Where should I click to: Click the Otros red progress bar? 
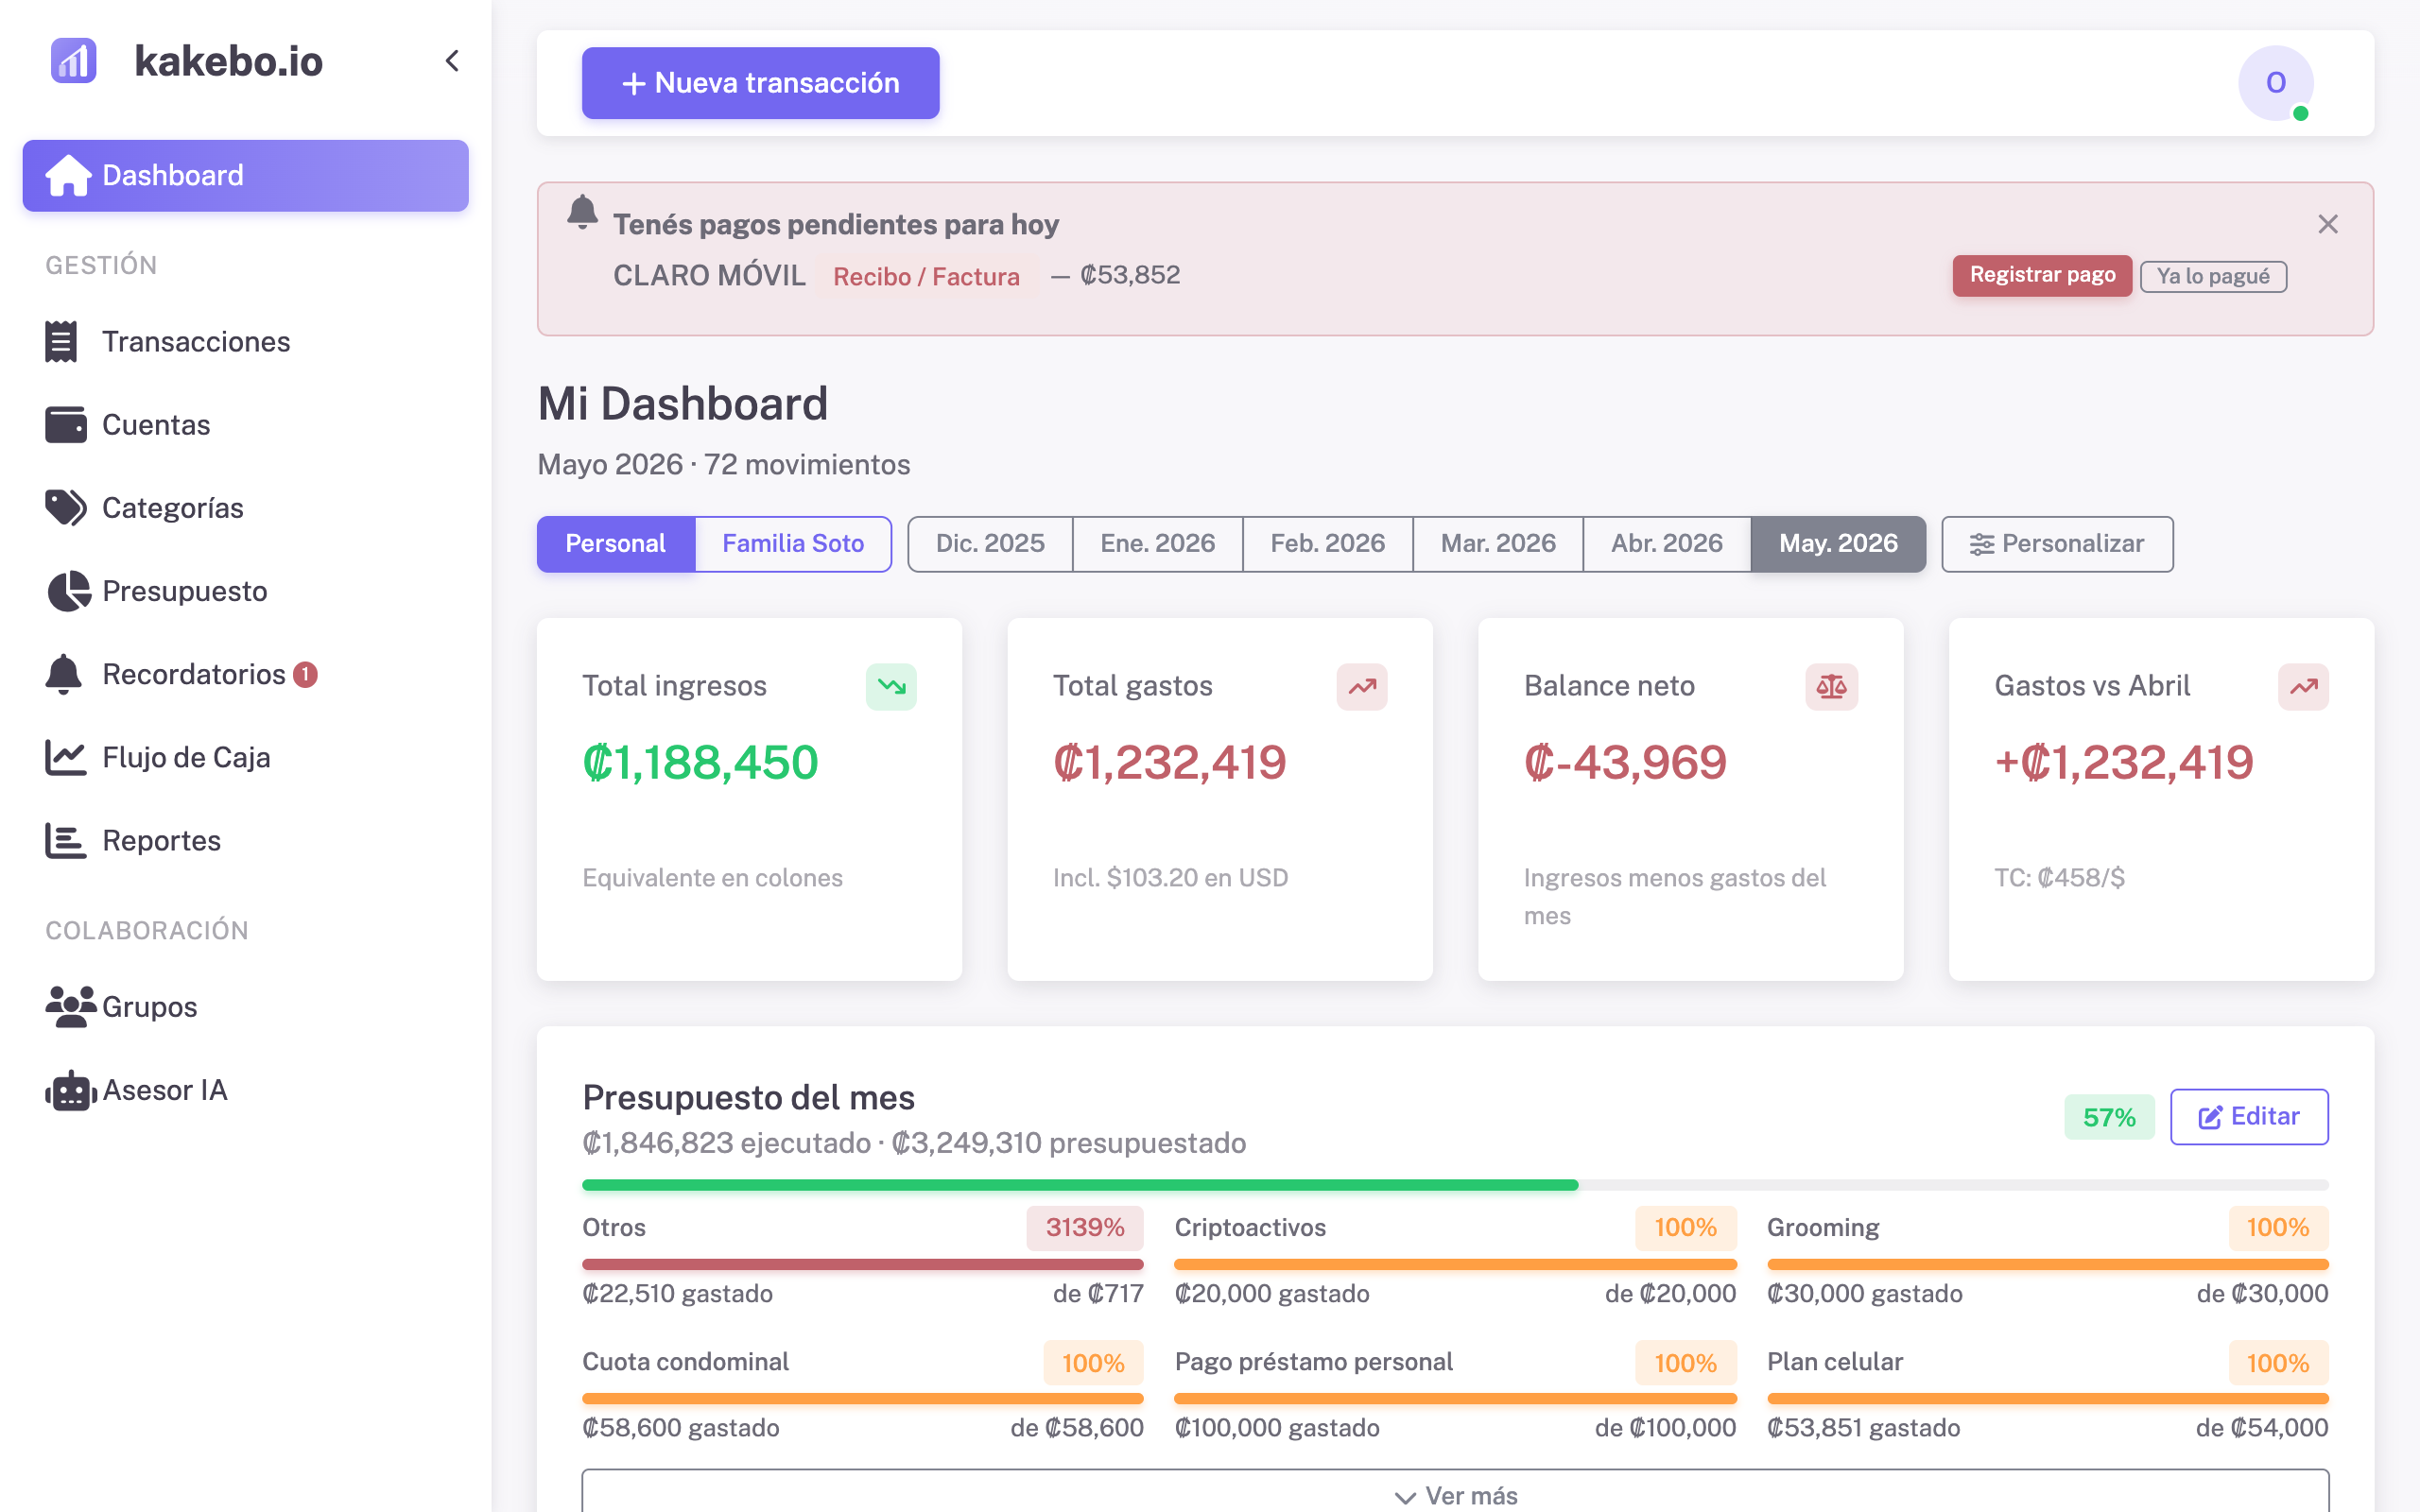tap(863, 1264)
